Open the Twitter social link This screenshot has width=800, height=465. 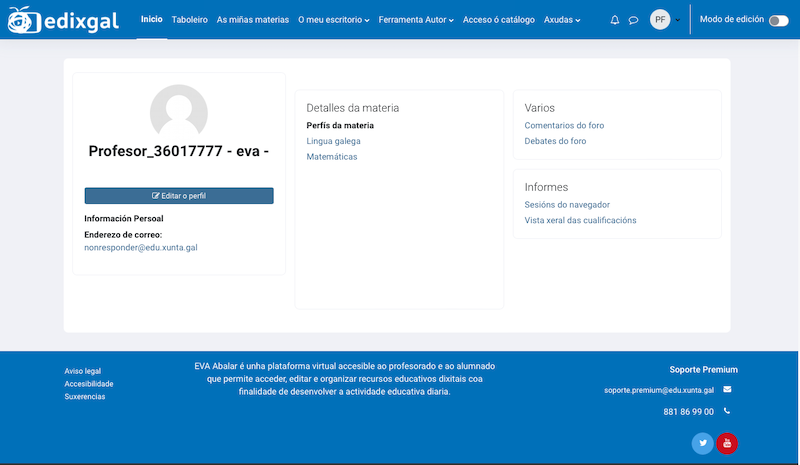(x=703, y=443)
